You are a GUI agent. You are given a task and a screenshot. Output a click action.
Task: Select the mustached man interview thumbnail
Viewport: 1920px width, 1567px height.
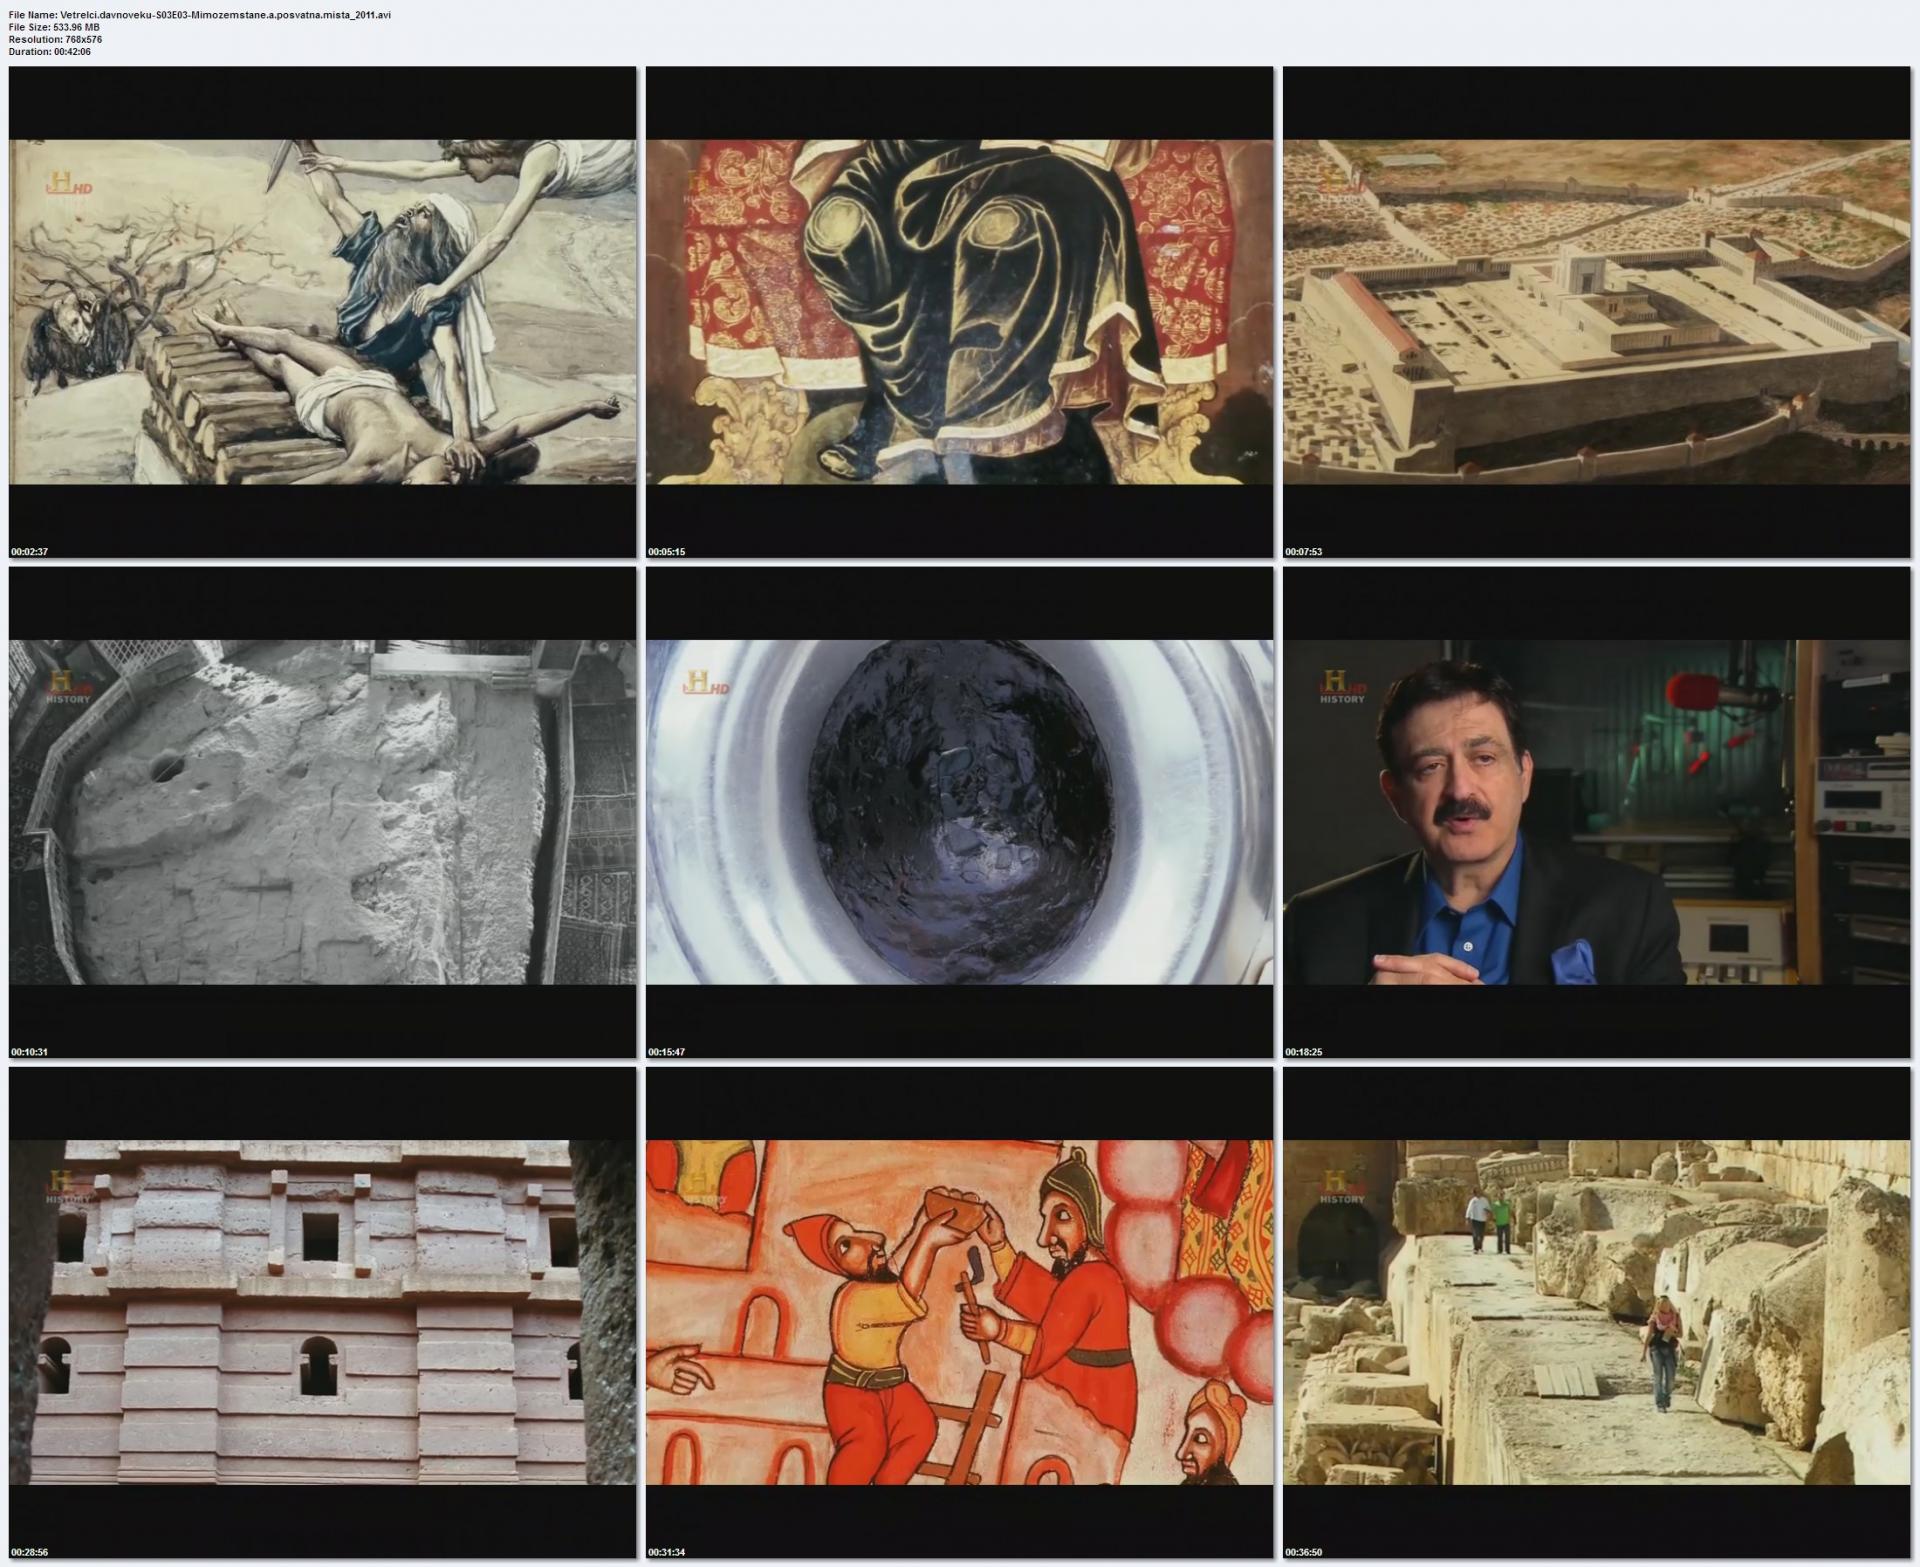click(1596, 812)
